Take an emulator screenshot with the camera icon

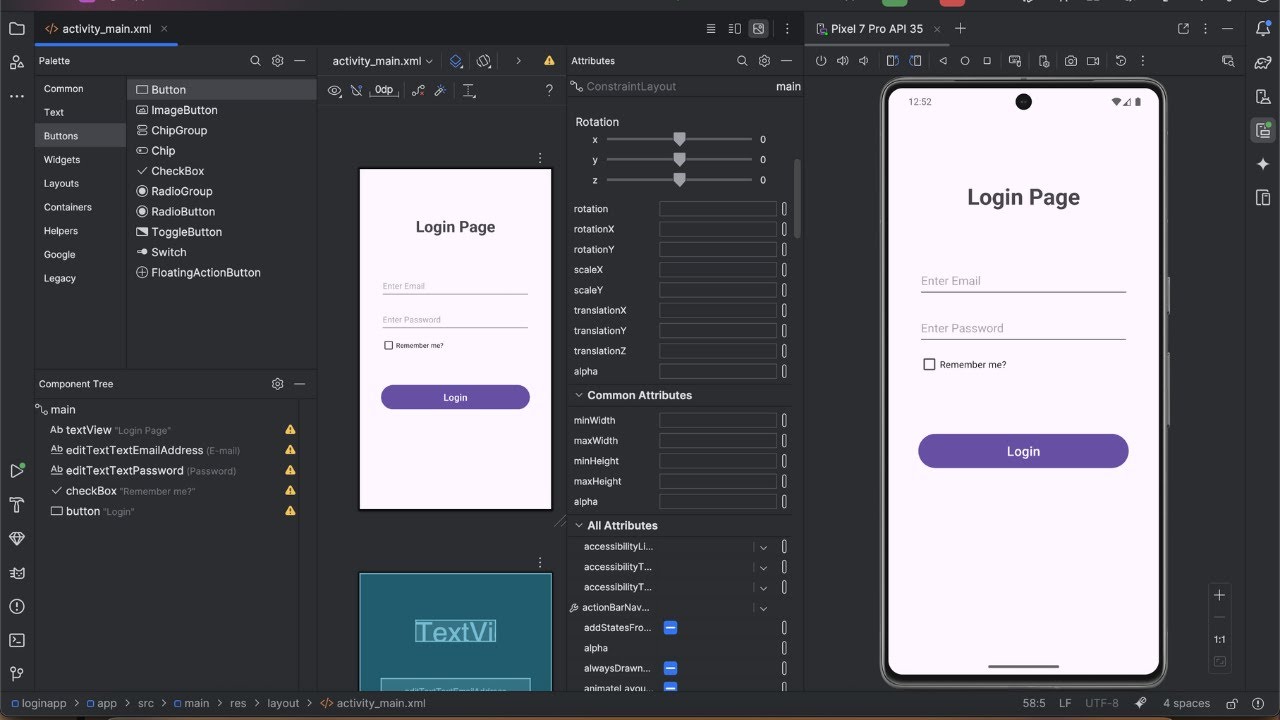(x=1071, y=61)
